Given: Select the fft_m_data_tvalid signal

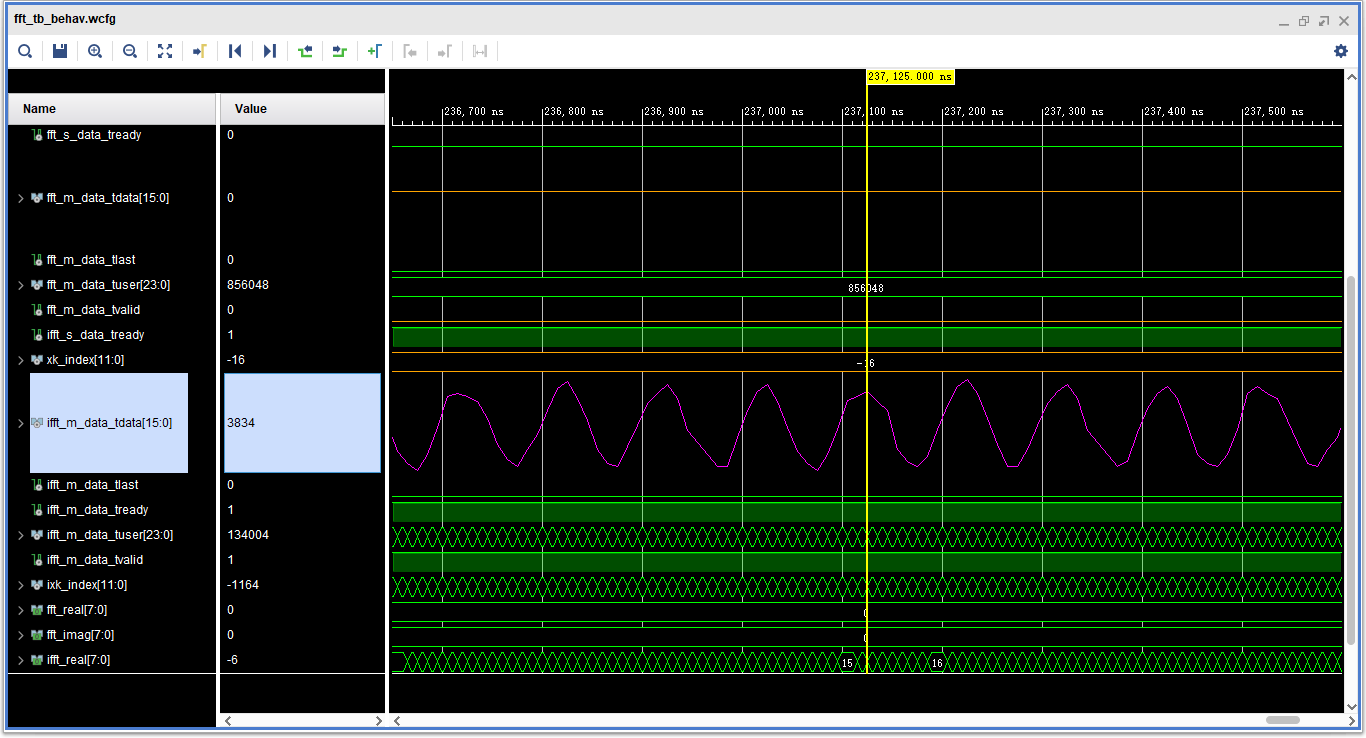Looking at the screenshot, I should 93,310.
